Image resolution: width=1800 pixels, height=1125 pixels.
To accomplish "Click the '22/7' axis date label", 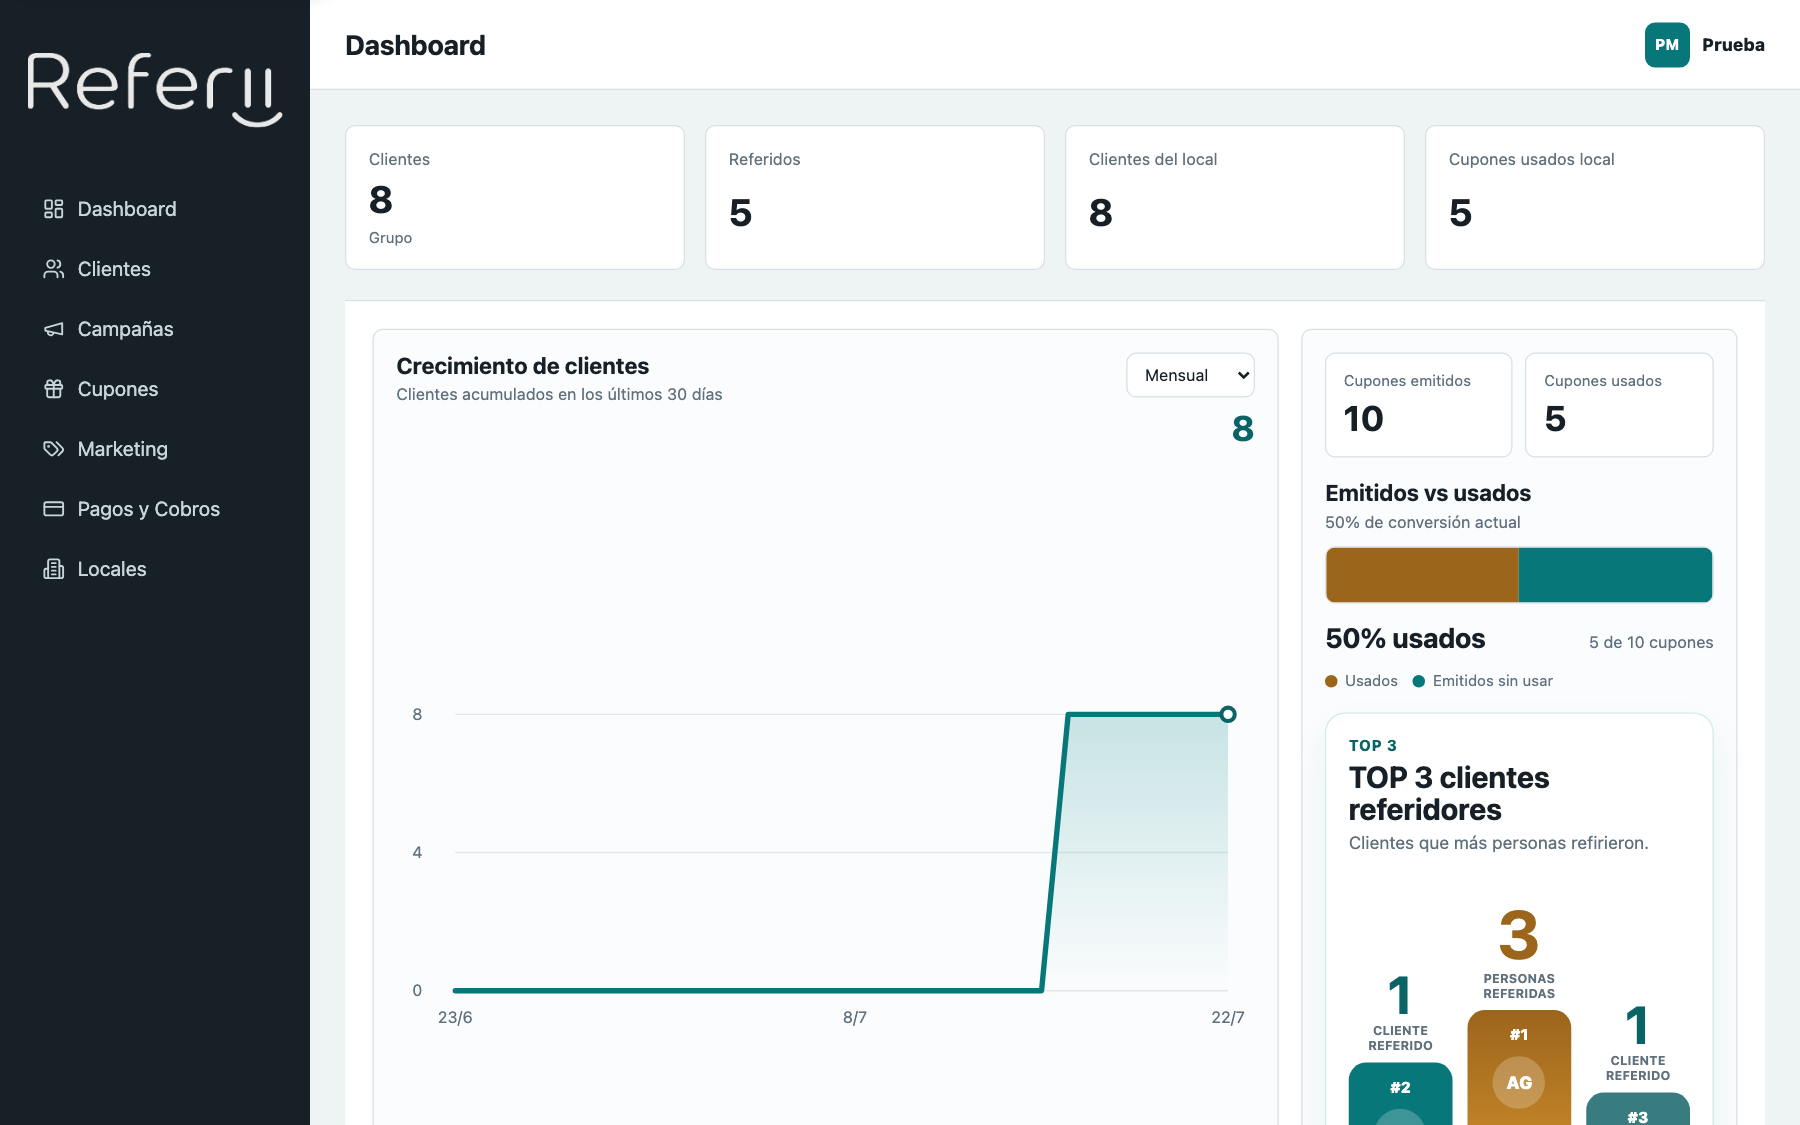I will [1228, 1017].
